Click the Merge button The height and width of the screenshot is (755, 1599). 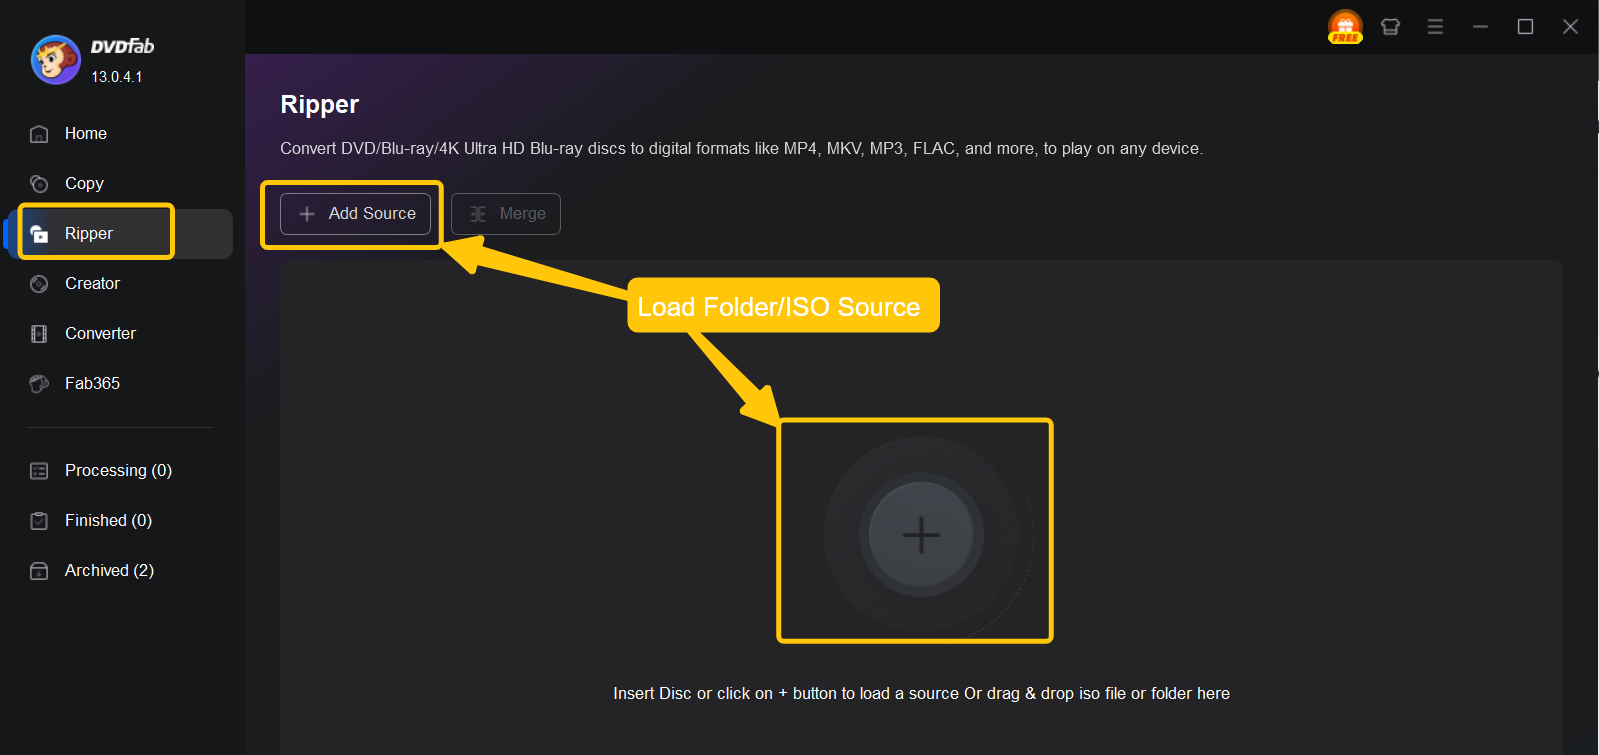pos(506,214)
